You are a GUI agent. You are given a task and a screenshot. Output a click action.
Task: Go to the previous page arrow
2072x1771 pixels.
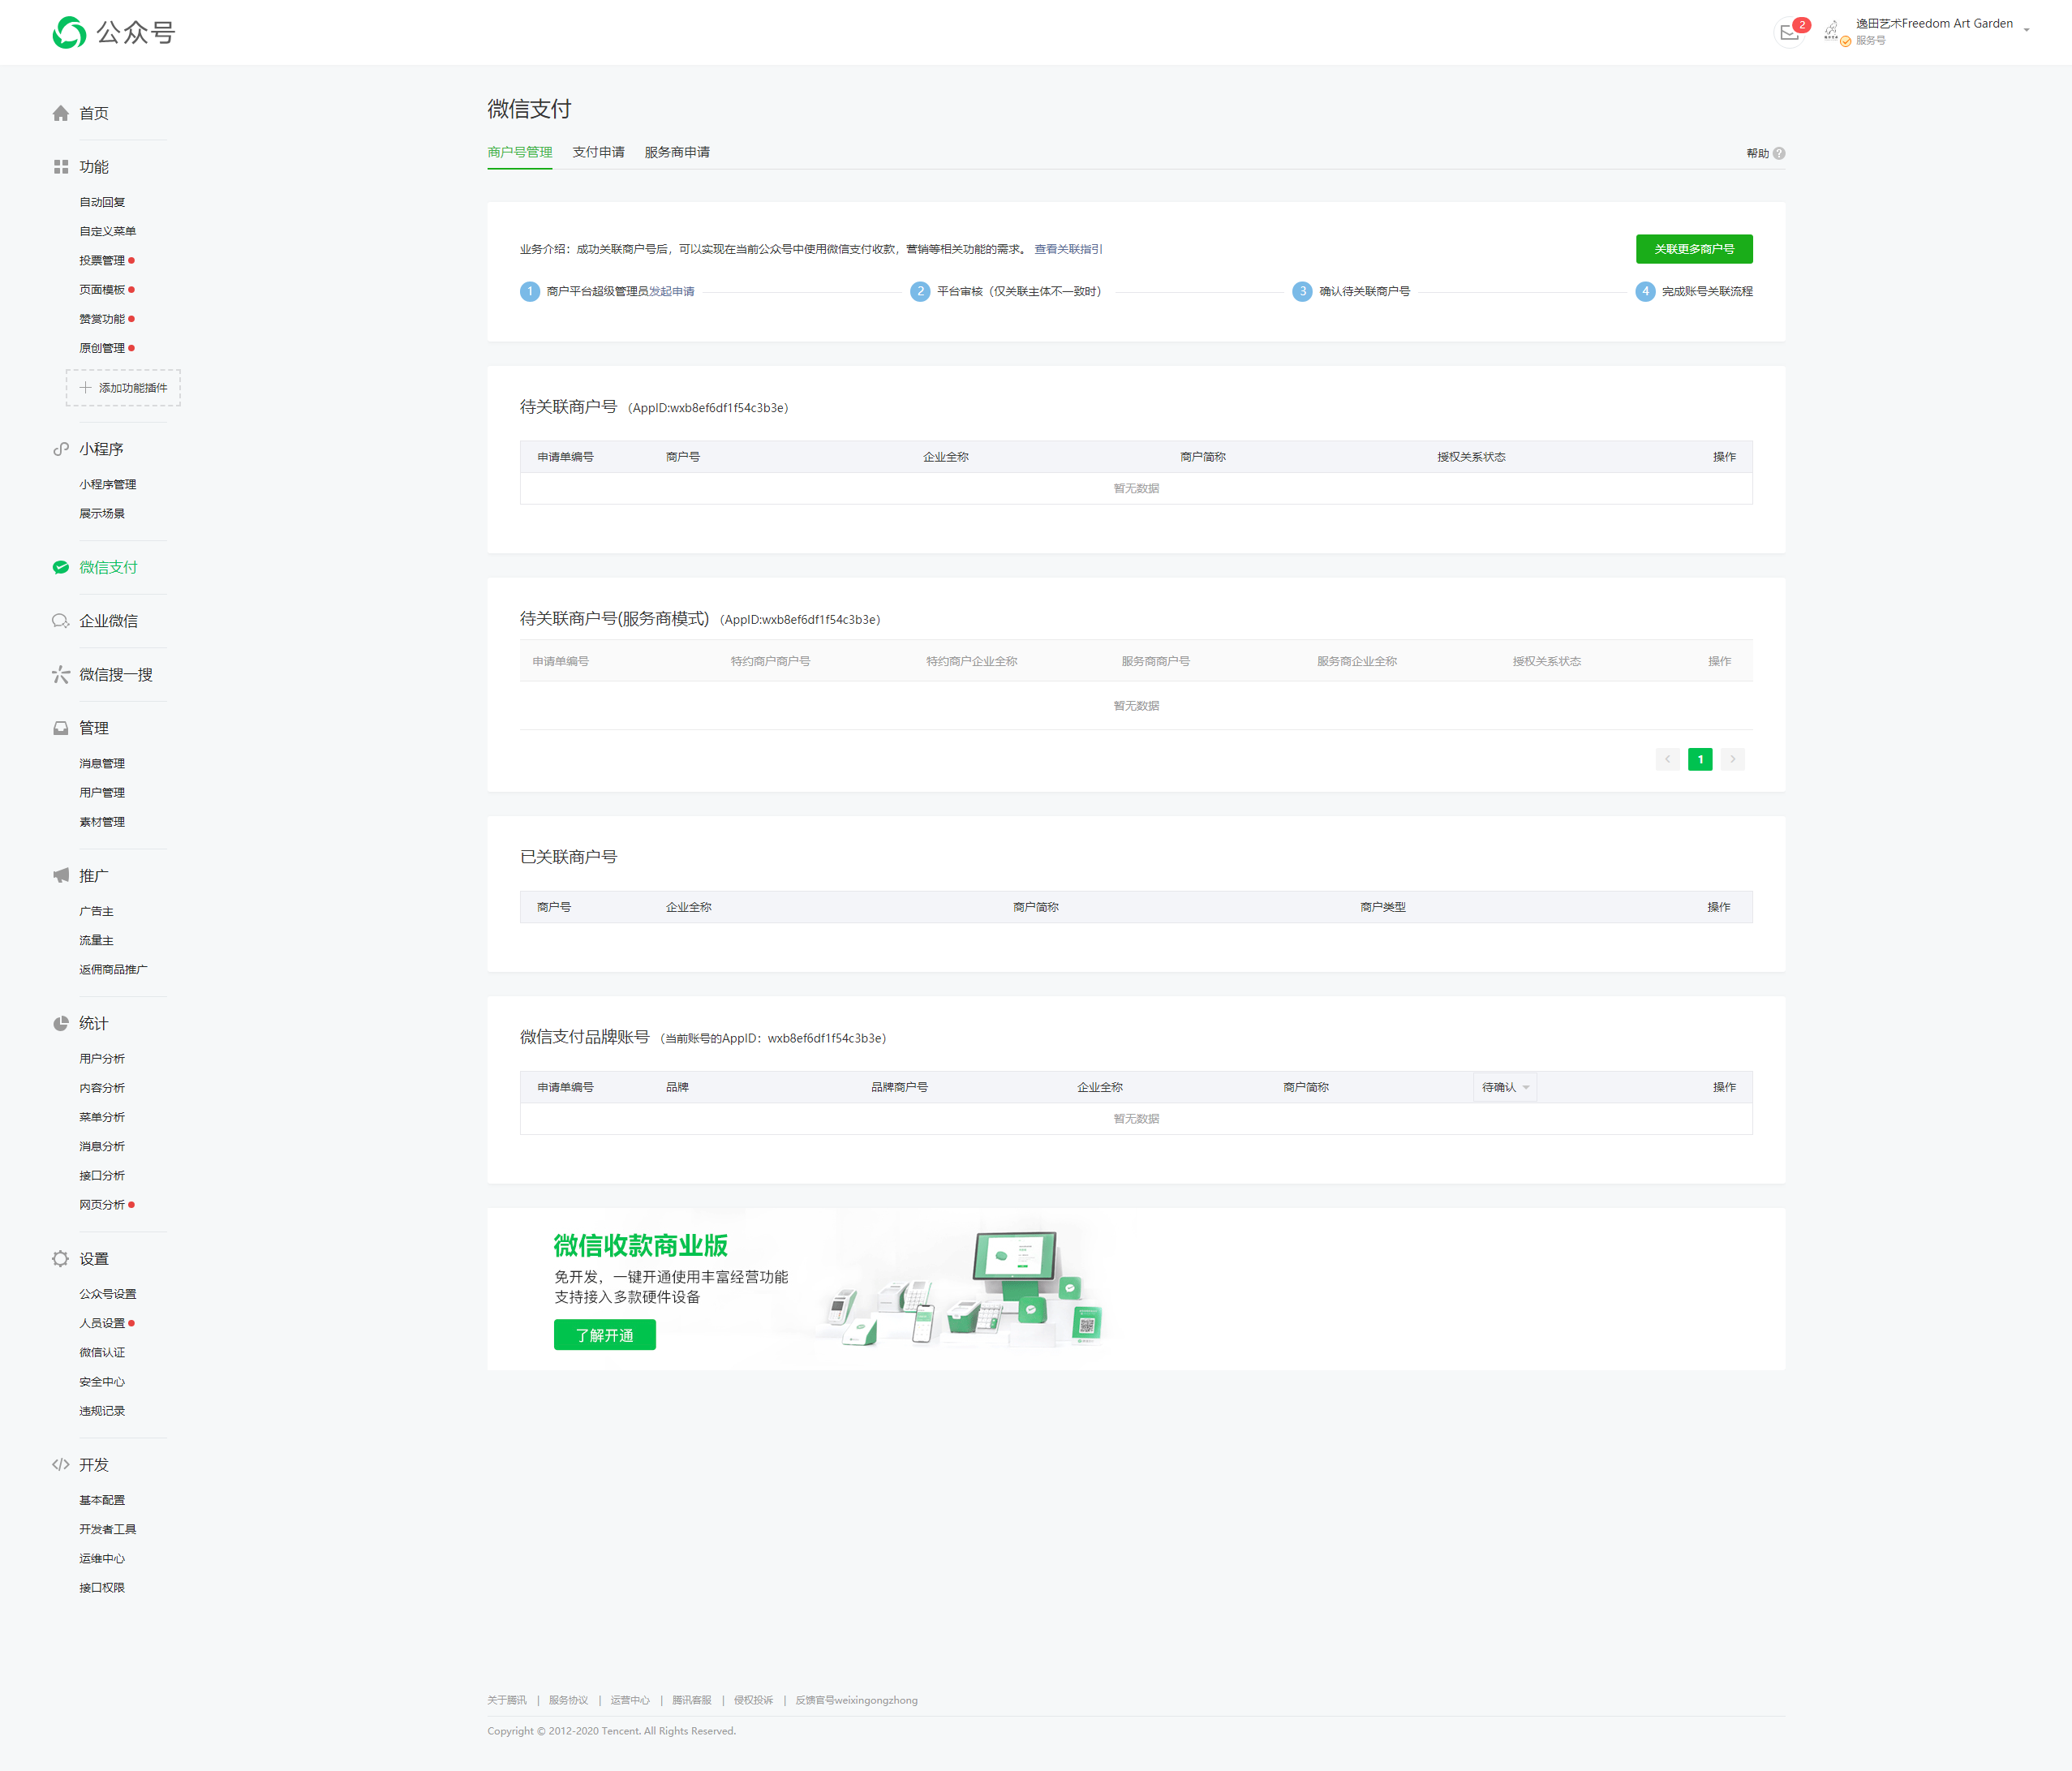point(1667,759)
